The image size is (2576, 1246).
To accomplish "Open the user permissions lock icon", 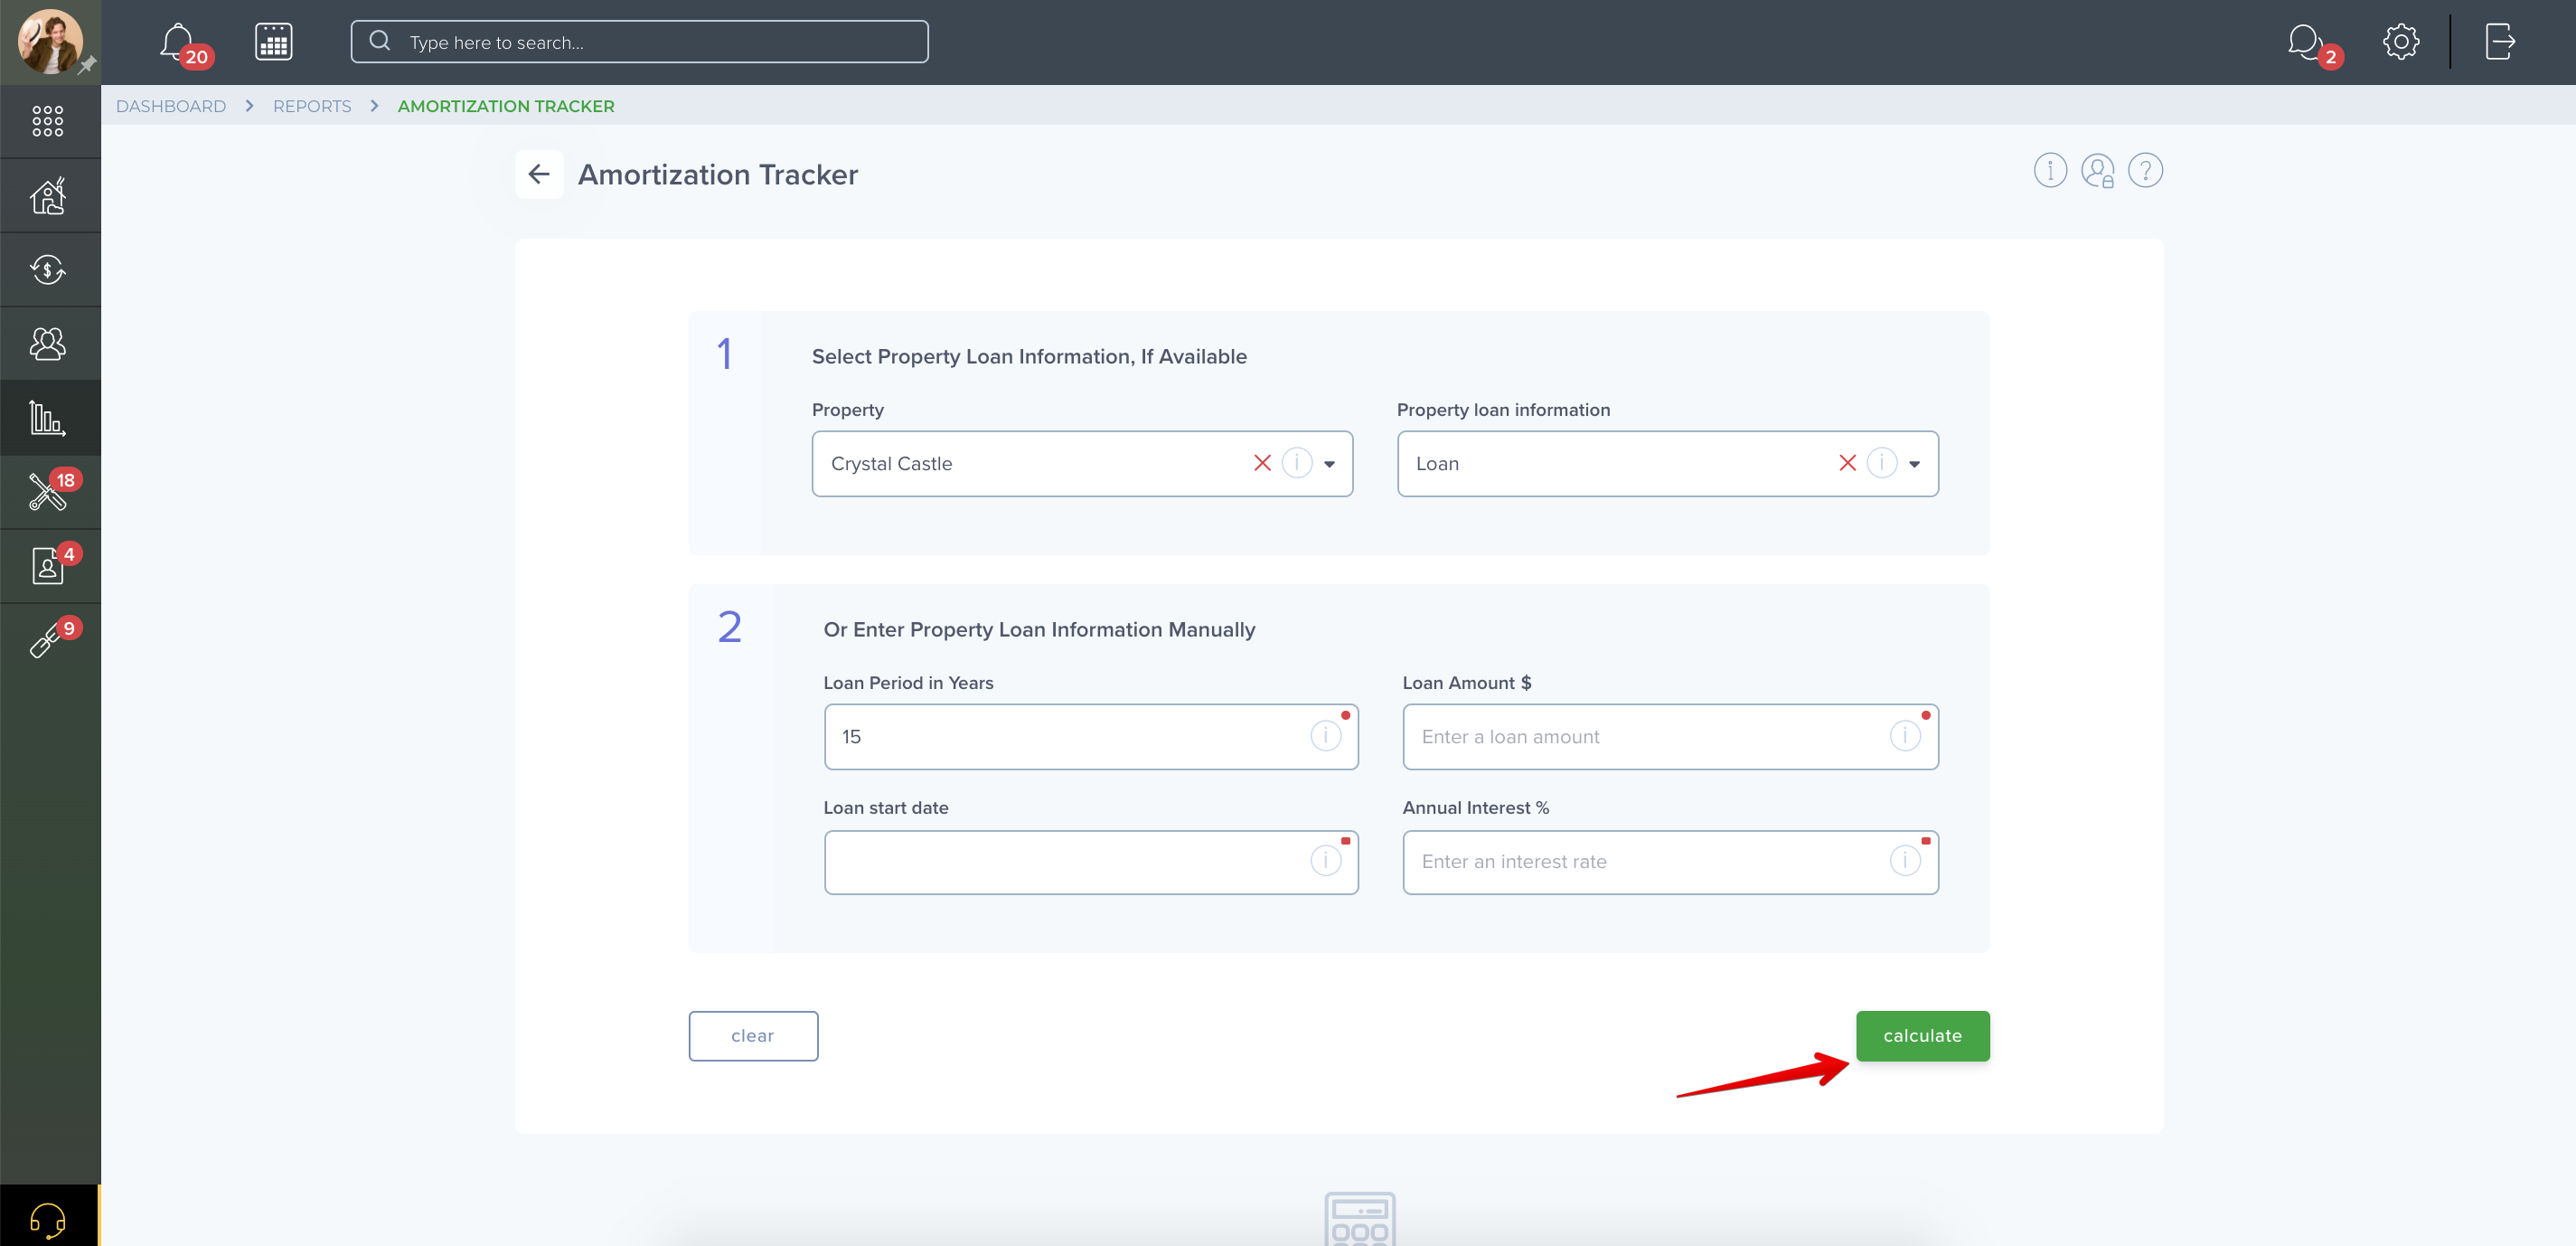I will 2098,171.
